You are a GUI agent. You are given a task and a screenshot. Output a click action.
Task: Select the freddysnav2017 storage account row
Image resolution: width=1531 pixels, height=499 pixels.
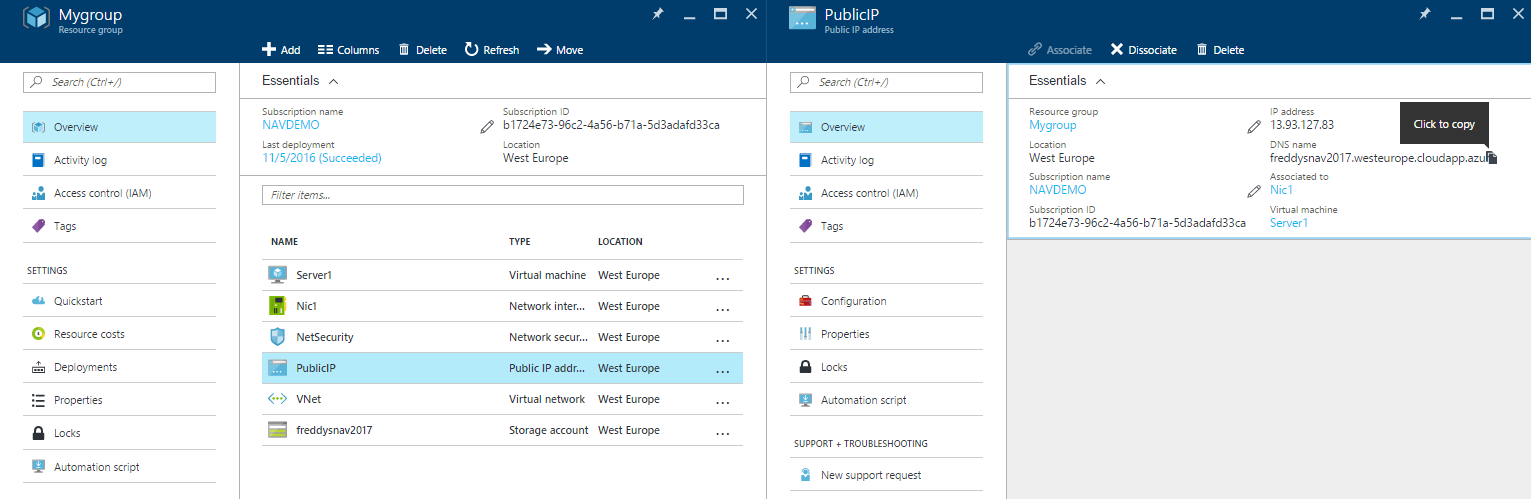tap(334, 430)
